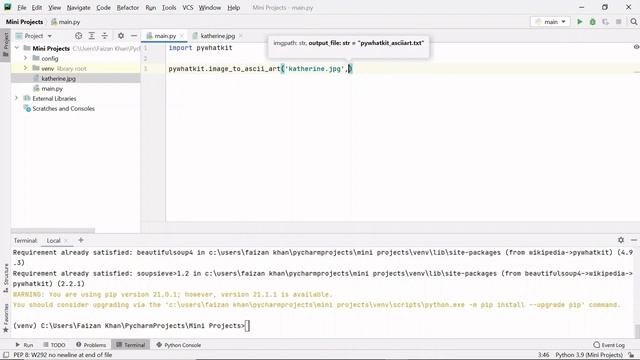Viewport: 640px width, 360px height.
Task: Close the main.py editor tab
Action: click(182, 36)
